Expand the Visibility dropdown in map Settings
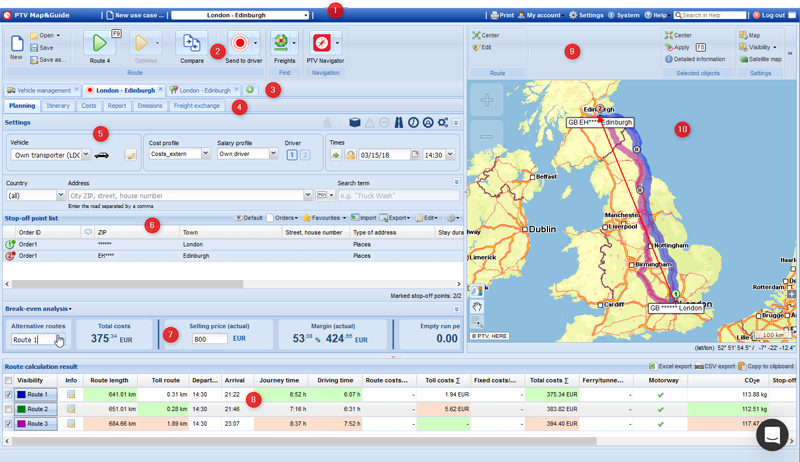800x462 pixels. coord(758,47)
